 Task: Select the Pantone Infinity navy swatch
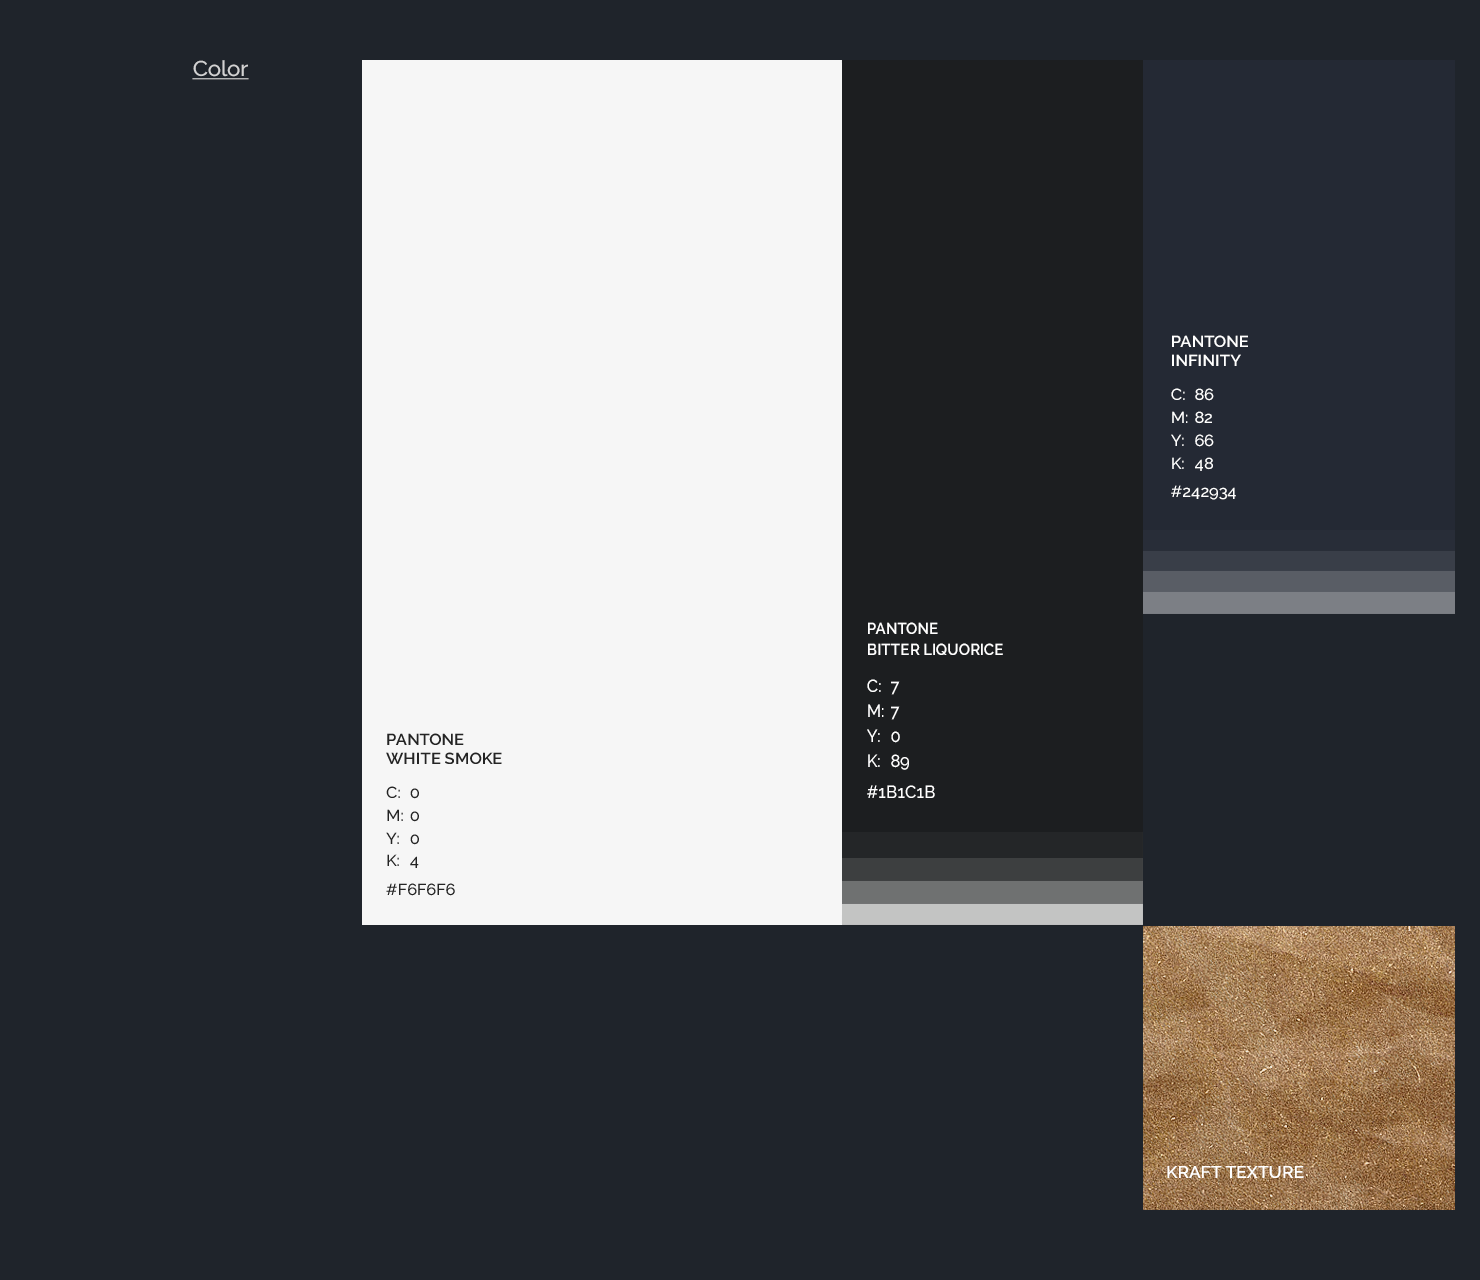(1298, 200)
